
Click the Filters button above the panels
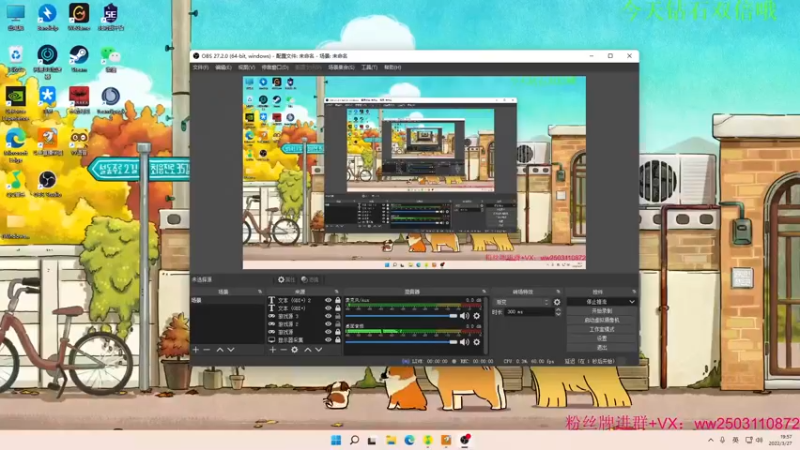click(x=310, y=280)
